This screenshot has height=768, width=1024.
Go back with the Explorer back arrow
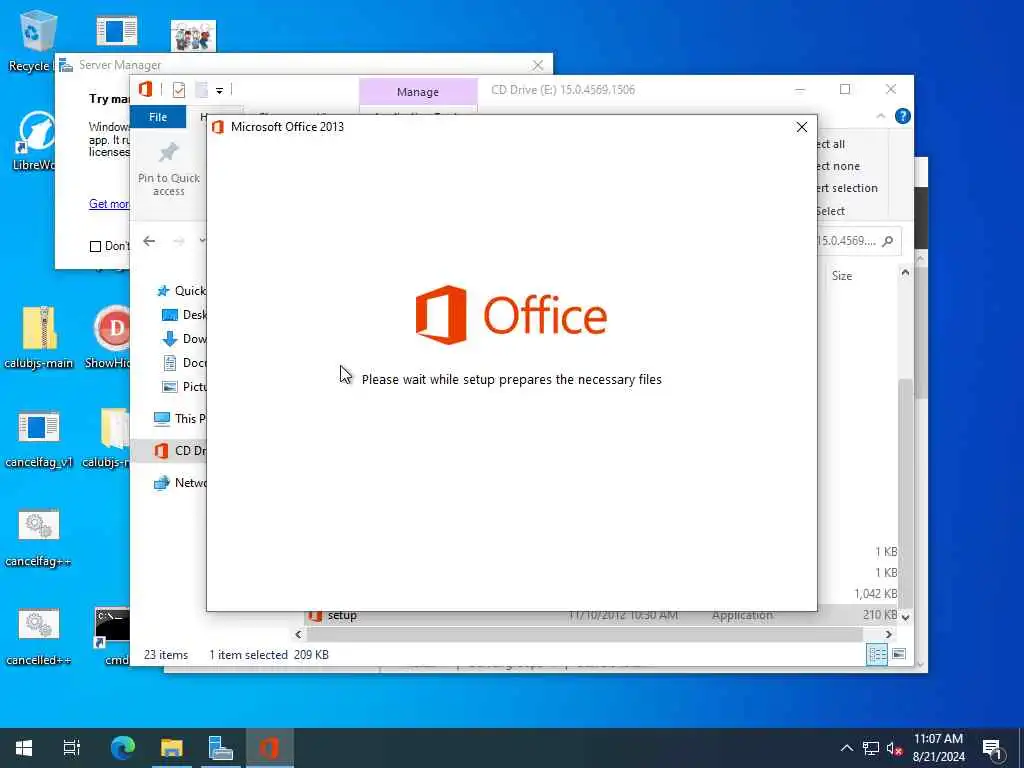point(150,241)
